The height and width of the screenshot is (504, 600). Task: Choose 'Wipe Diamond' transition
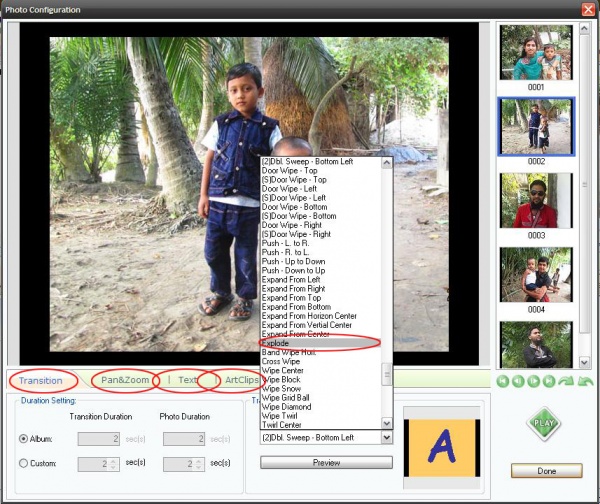tap(321, 407)
